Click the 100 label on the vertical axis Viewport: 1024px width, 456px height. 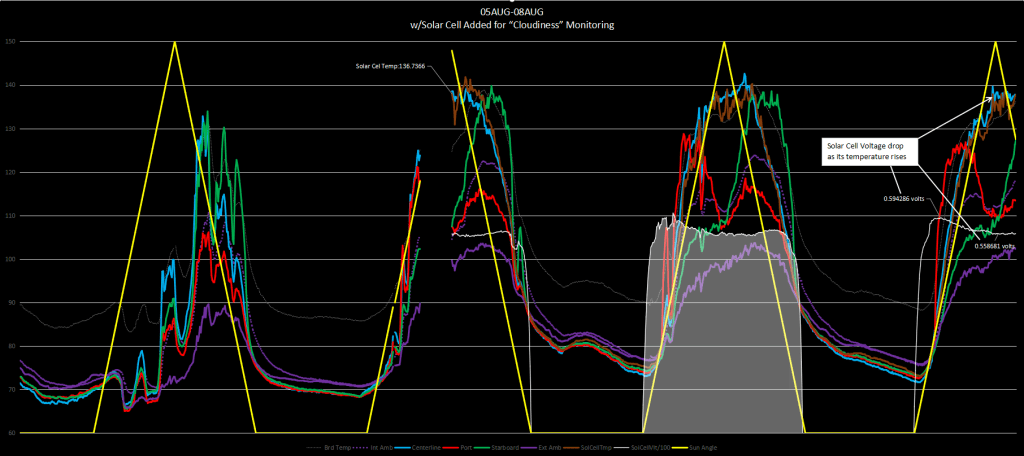pyautogui.click(x=10, y=259)
